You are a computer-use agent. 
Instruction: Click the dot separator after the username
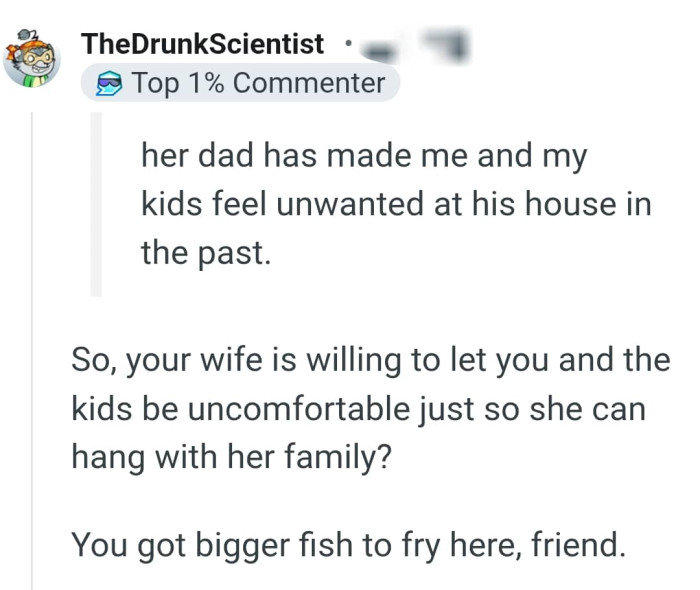point(345,44)
